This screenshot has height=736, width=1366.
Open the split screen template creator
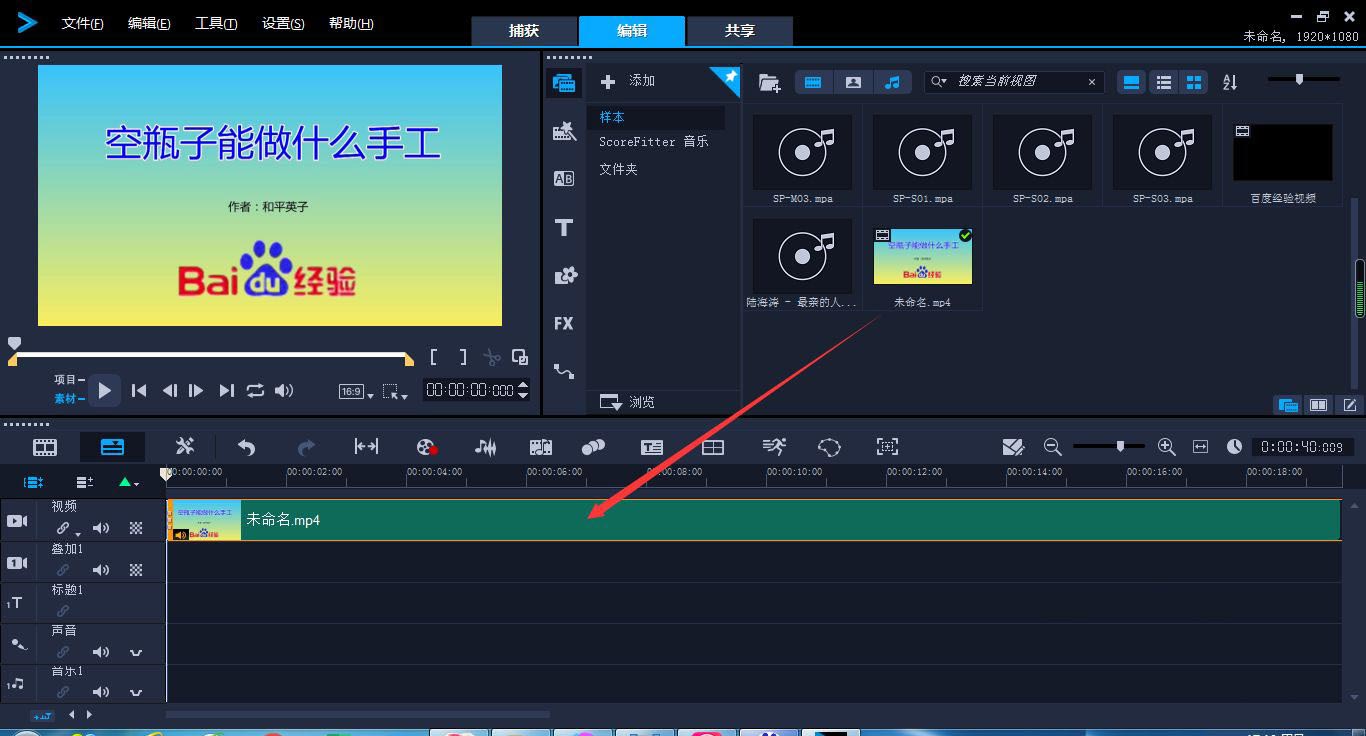coord(713,447)
